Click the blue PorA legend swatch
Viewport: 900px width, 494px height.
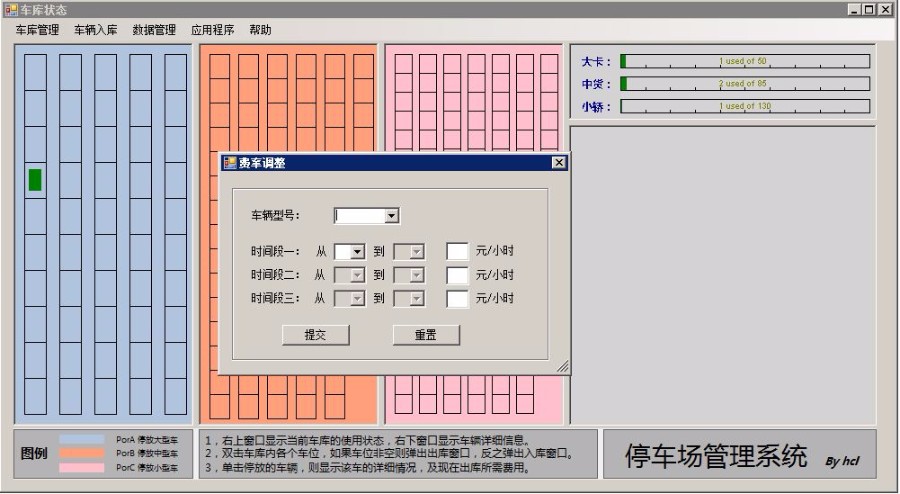(82, 439)
